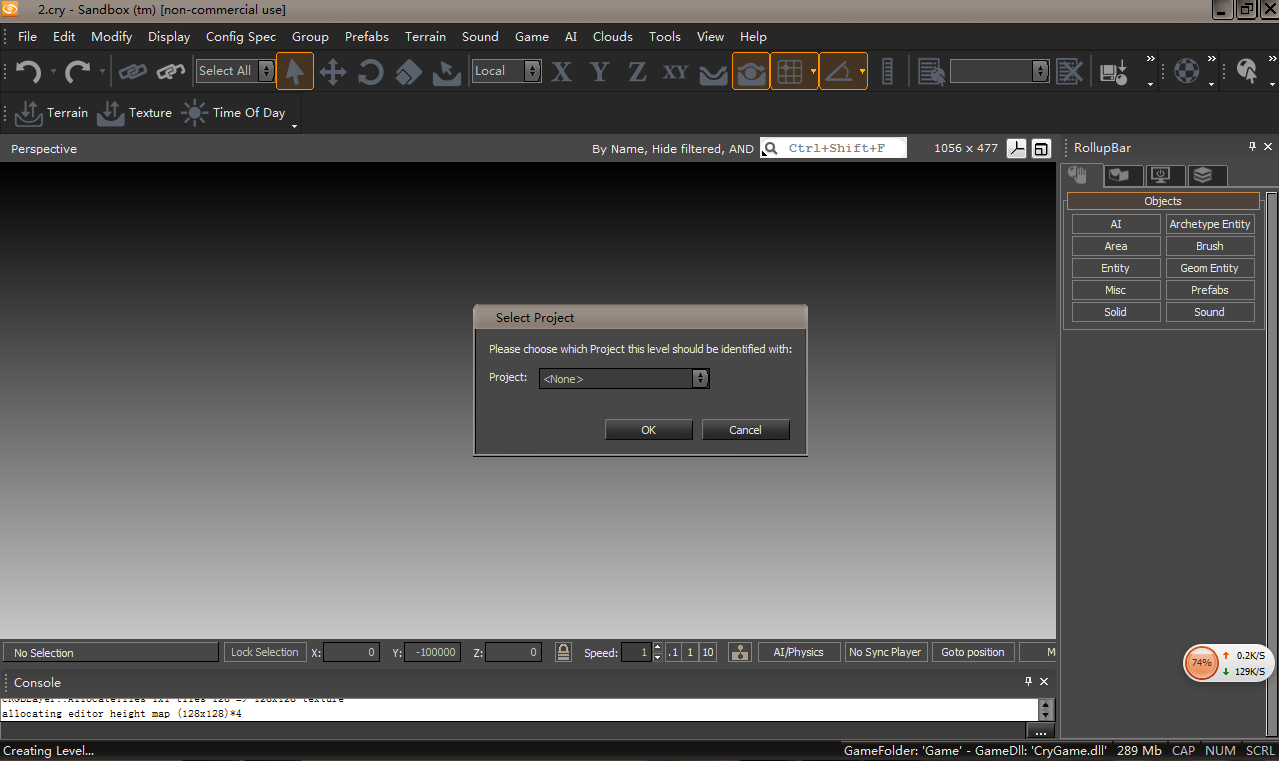This screenshot has width=1279, height=761.
Task: Open the Config Spec menu
Action: (241, 37)
